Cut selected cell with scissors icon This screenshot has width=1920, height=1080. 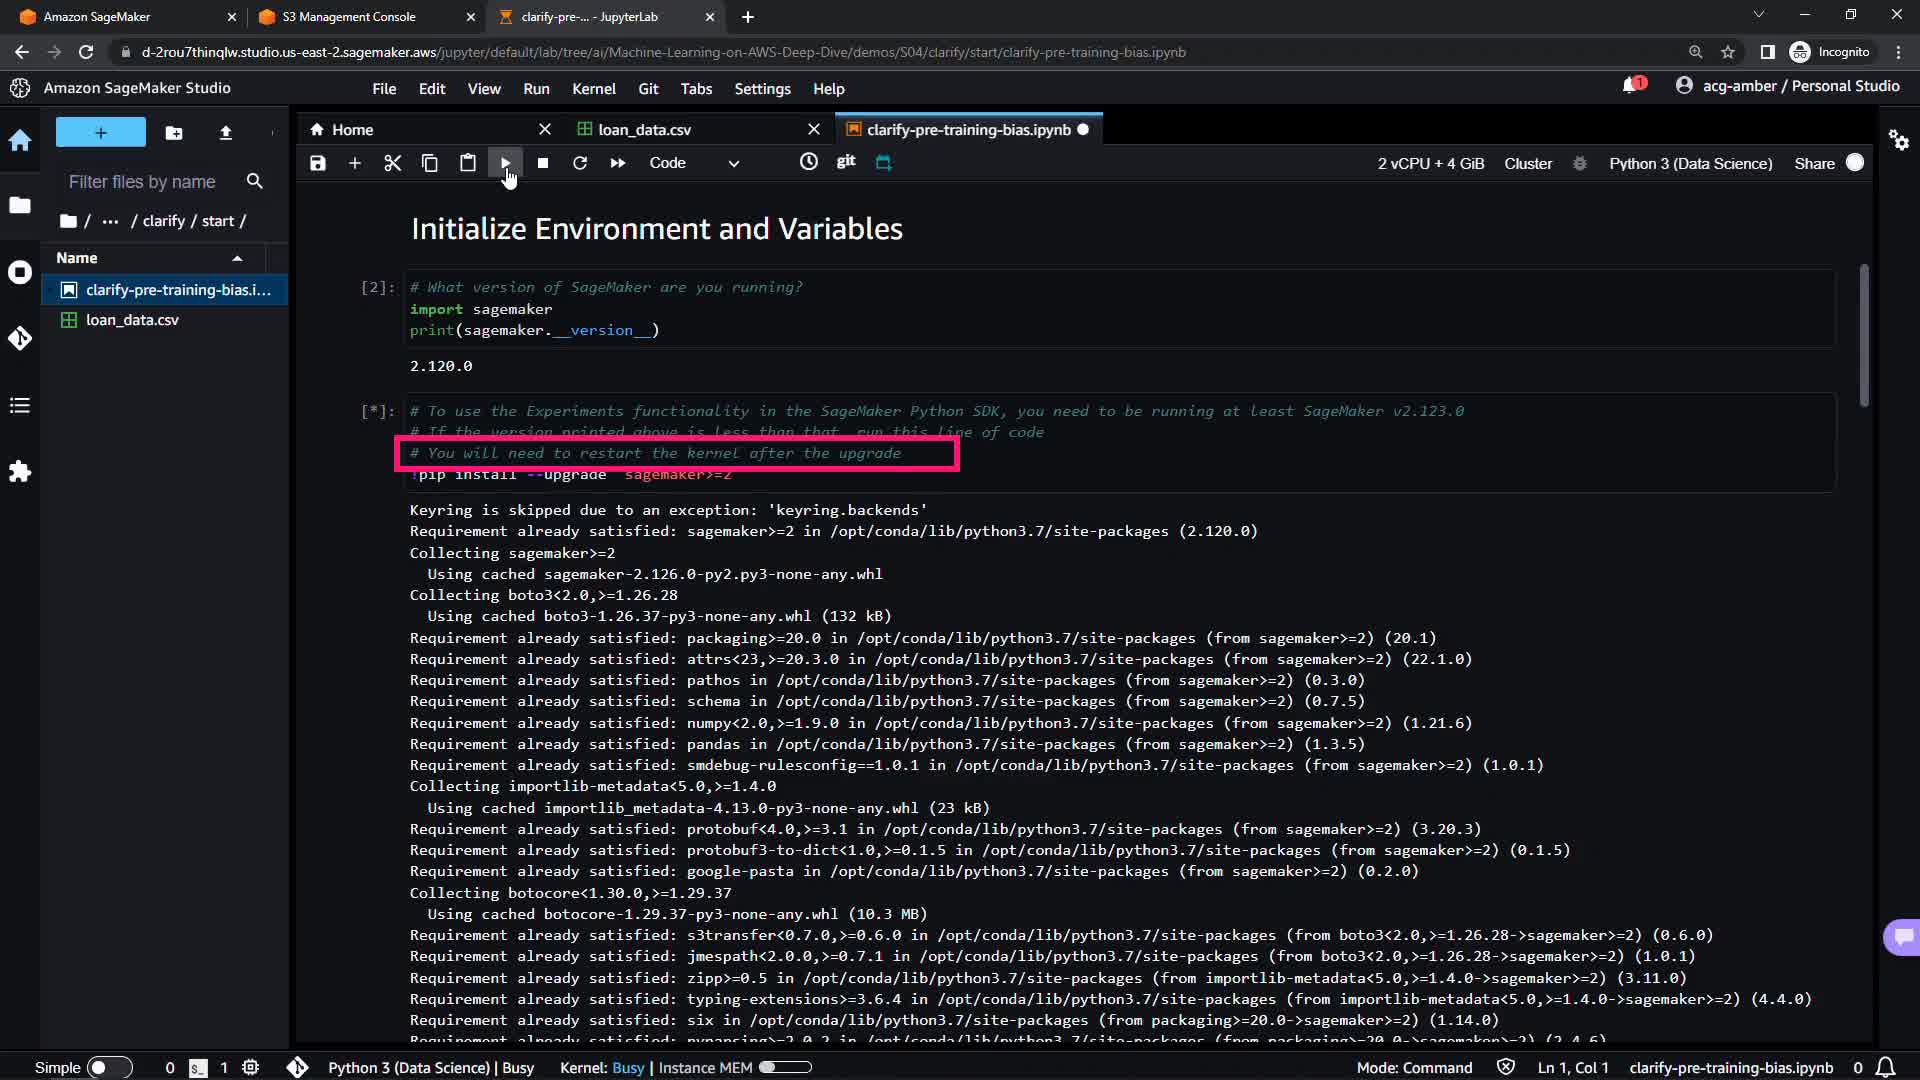392,163
